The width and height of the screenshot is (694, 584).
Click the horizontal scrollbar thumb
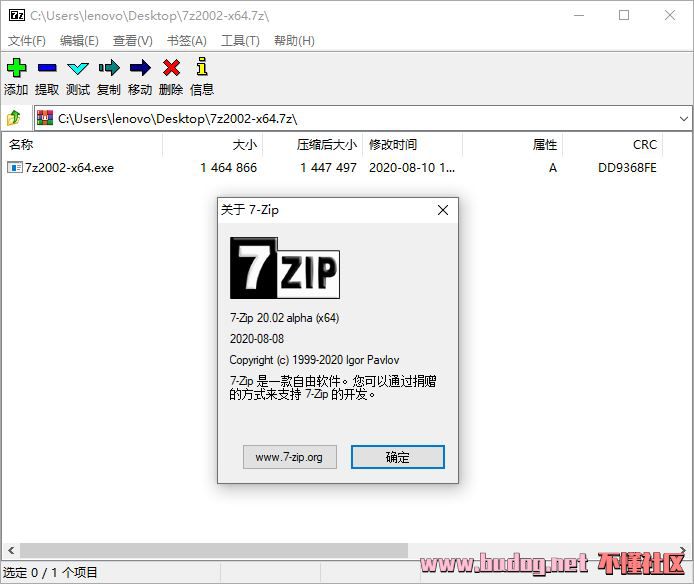point(214,550)
